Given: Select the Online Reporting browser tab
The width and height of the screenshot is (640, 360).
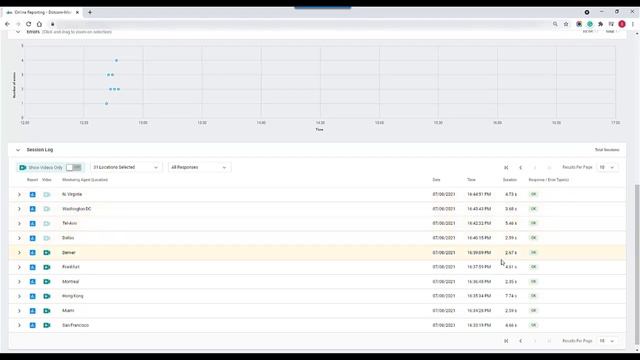Looking at the screenshot, I should tap(42, 12).
